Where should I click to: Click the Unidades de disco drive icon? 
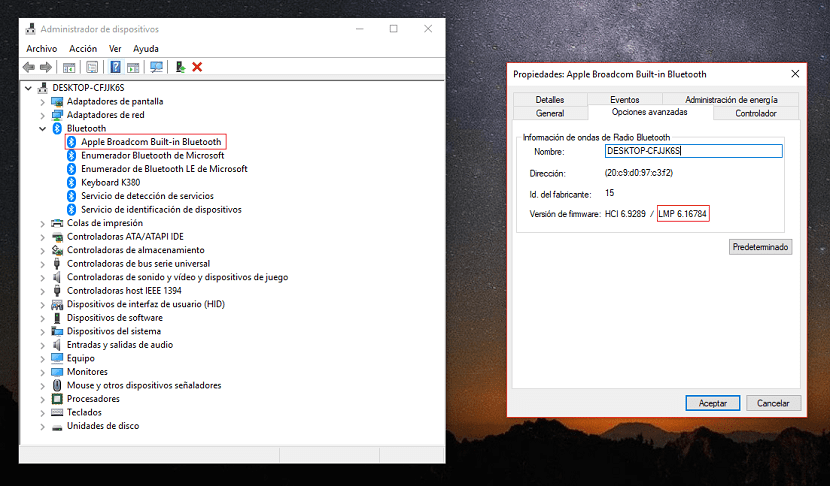coord(57,427)
